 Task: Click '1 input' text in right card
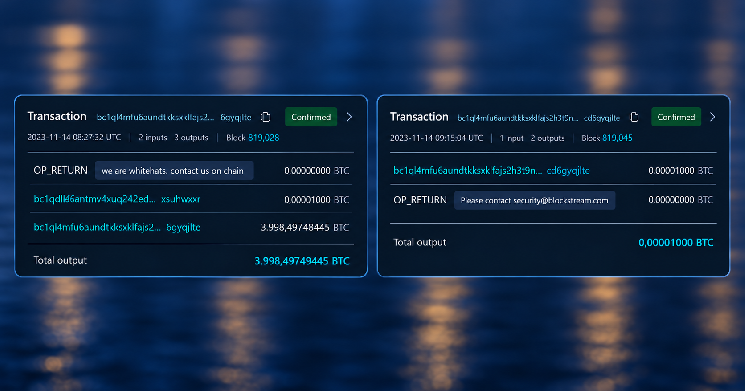(511, 138)
